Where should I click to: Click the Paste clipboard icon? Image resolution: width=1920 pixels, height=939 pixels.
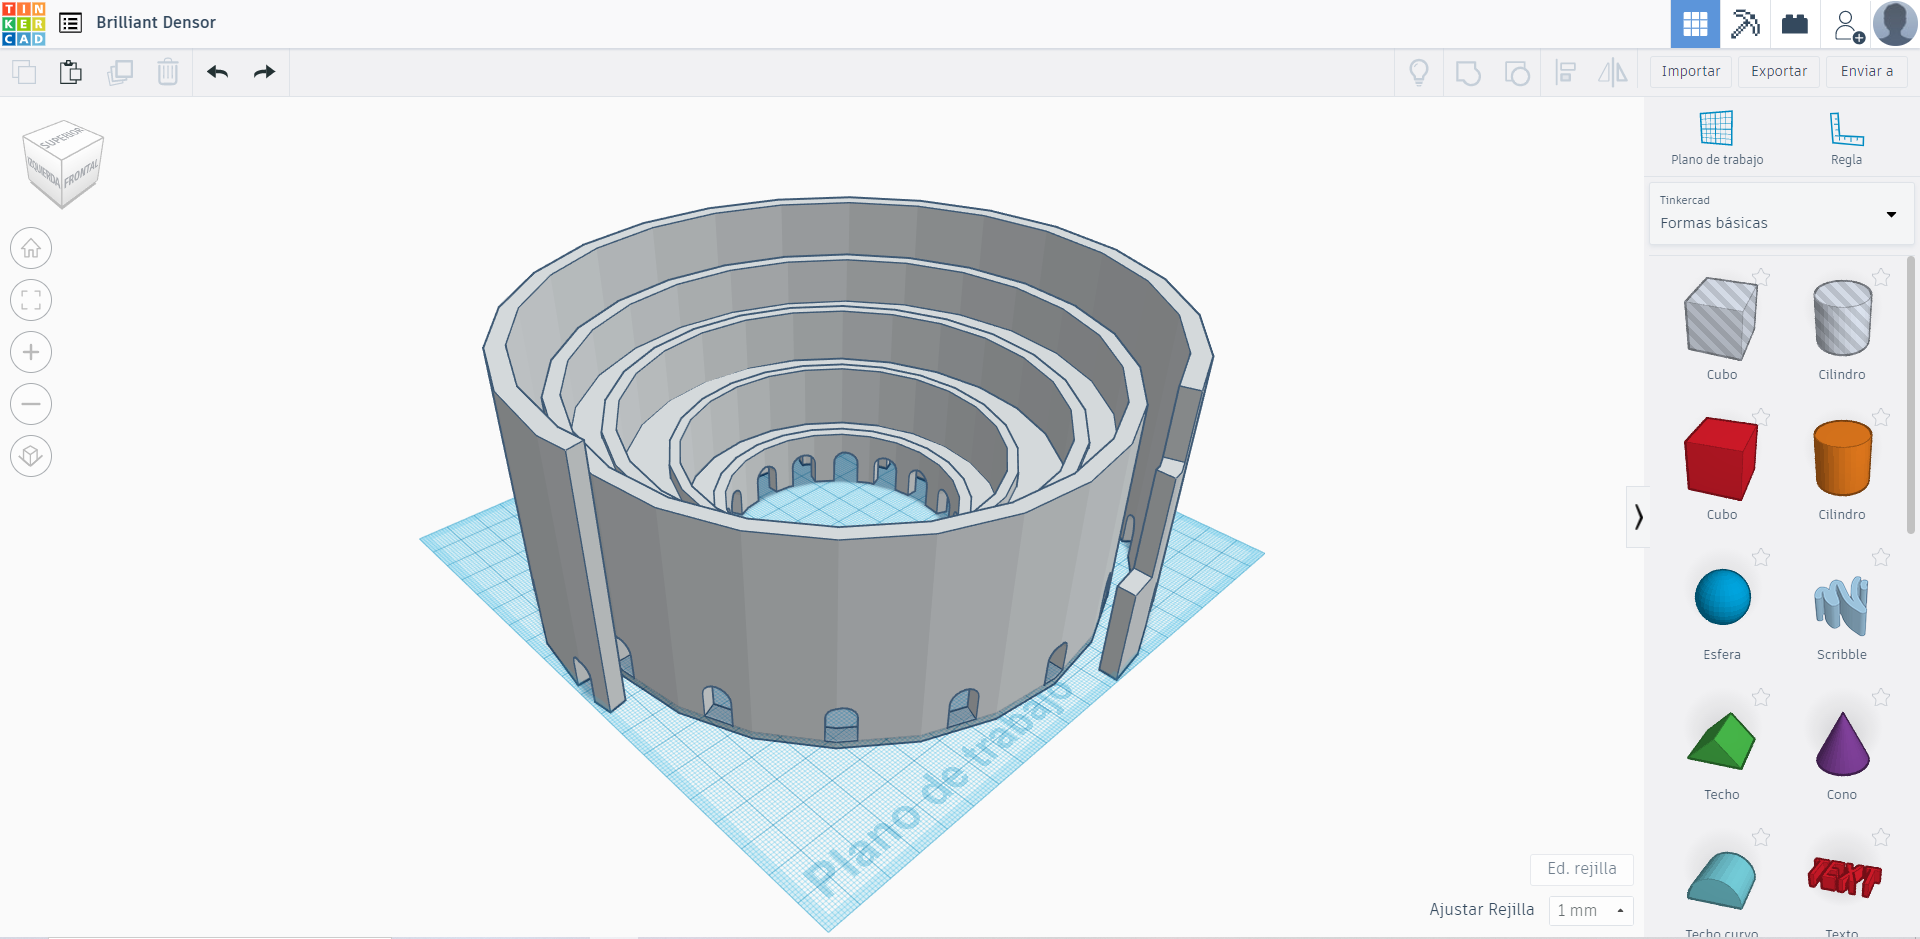click(71, 72)
